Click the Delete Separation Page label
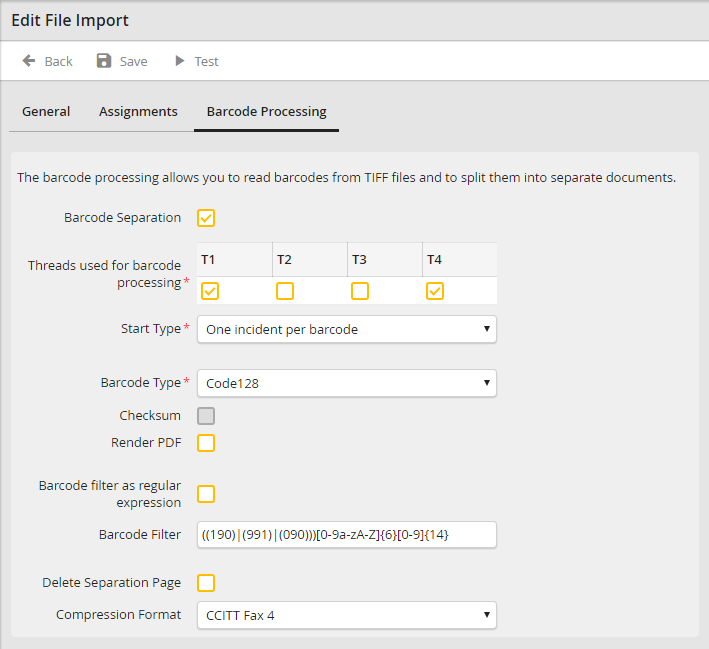This screenshot has width=709, height=649. click(x=112, y=583)
